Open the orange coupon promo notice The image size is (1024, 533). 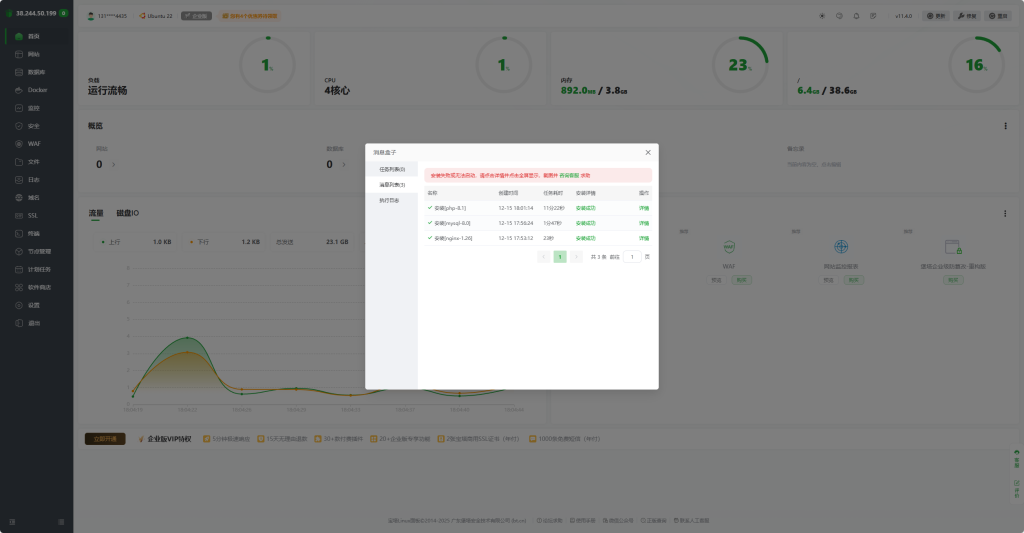(250, 16)
